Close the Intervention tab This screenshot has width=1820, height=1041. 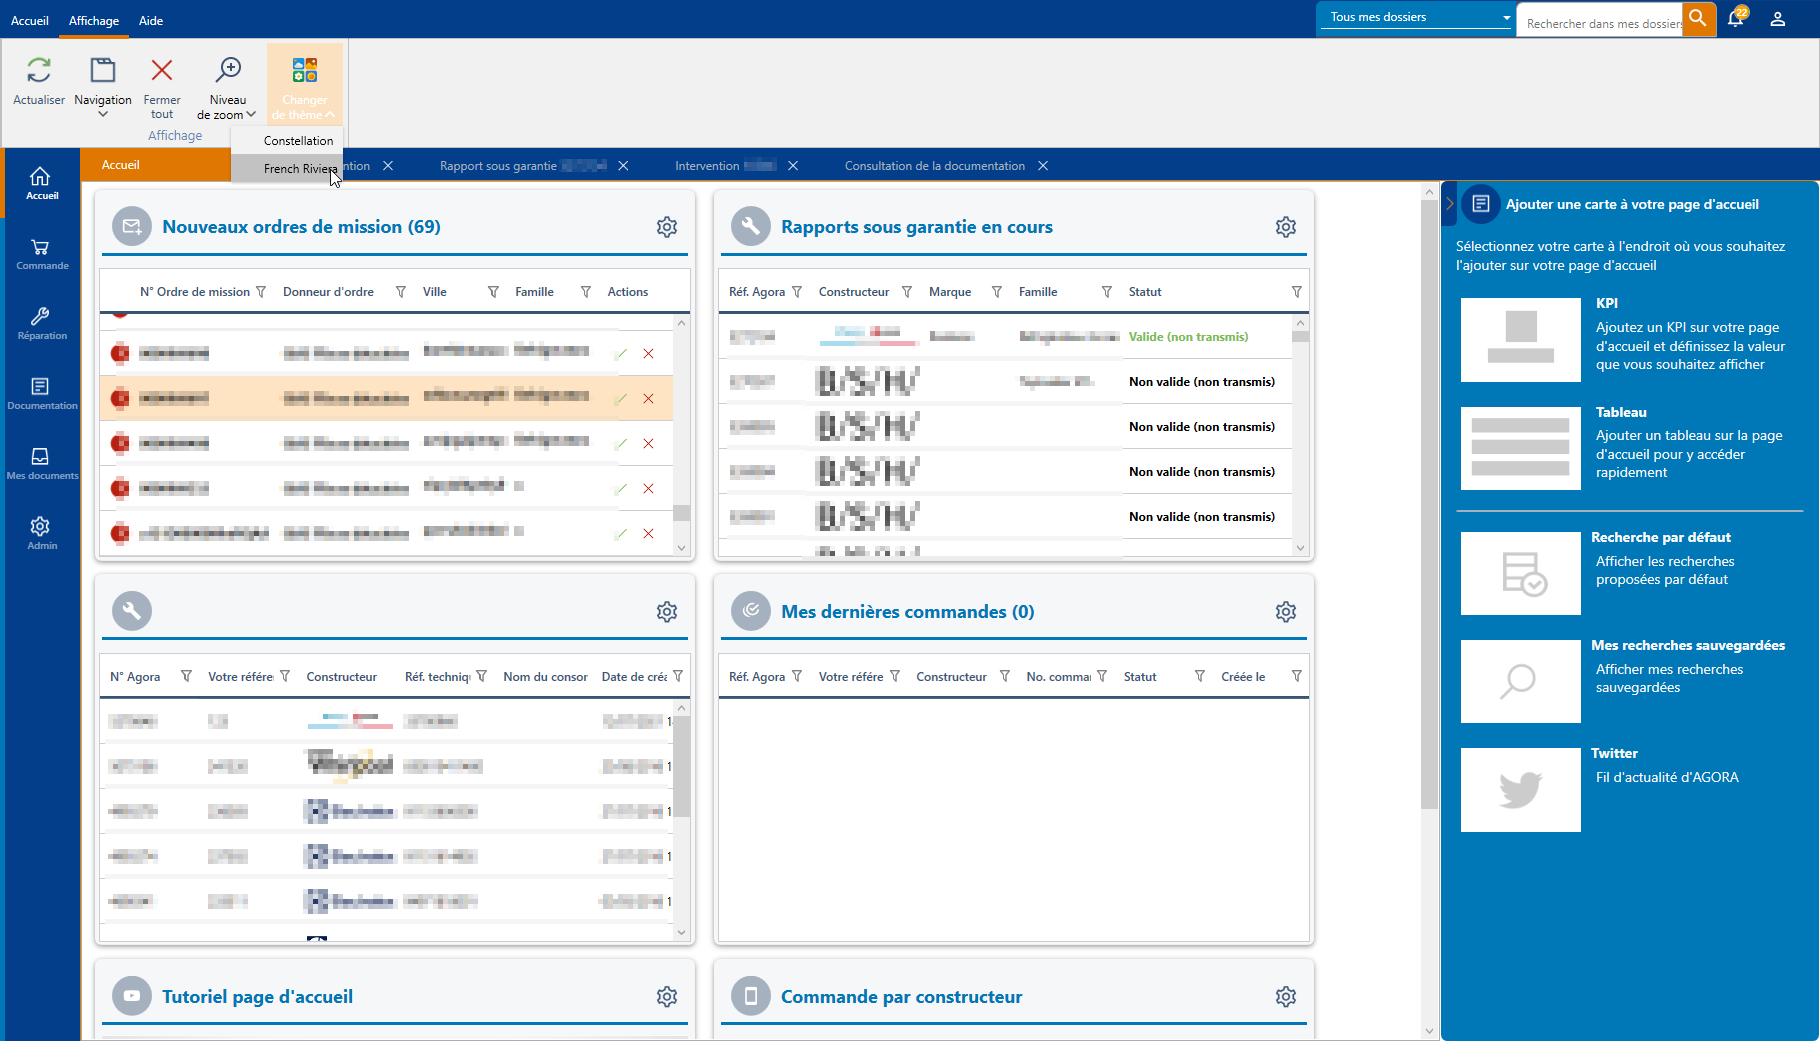[793, 166]
